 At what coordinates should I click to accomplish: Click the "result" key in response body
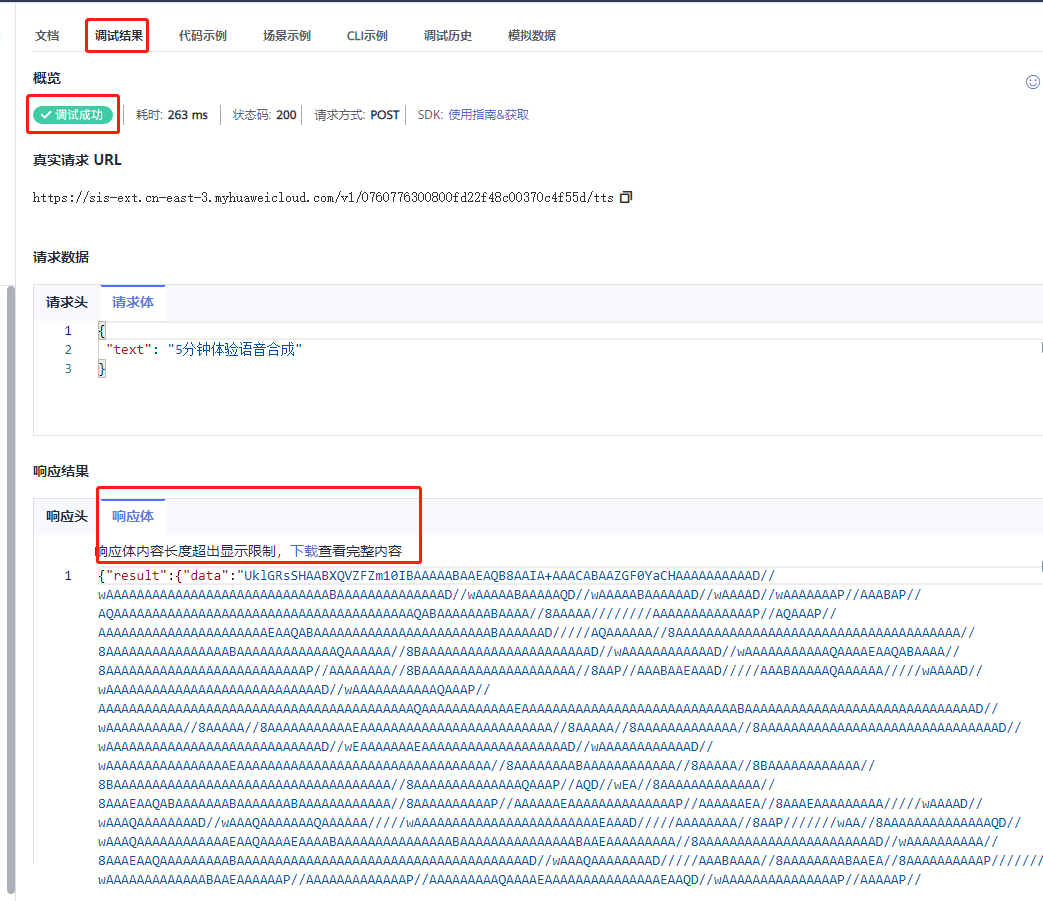click(x=136, y=575)
